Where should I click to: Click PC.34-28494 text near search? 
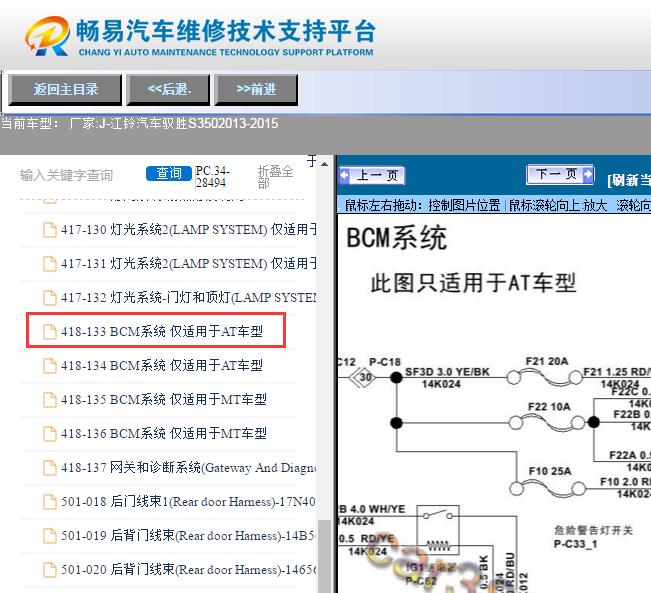click(212, 176)
